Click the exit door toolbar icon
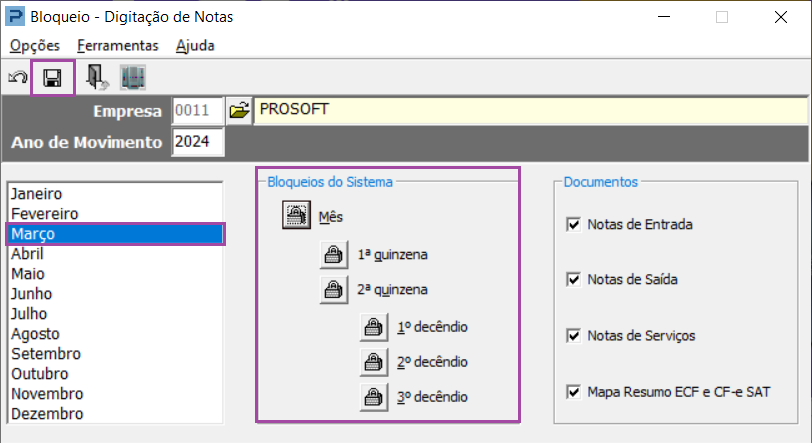 click(97, 78)
